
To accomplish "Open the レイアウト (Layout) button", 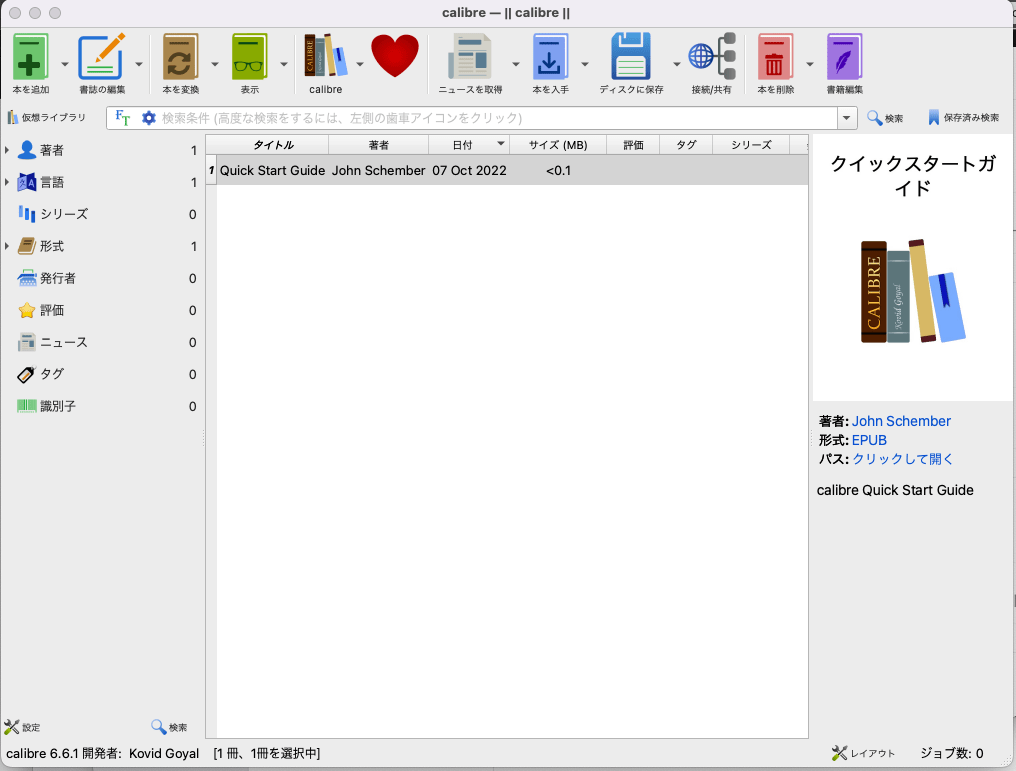I will coord(863,753).
